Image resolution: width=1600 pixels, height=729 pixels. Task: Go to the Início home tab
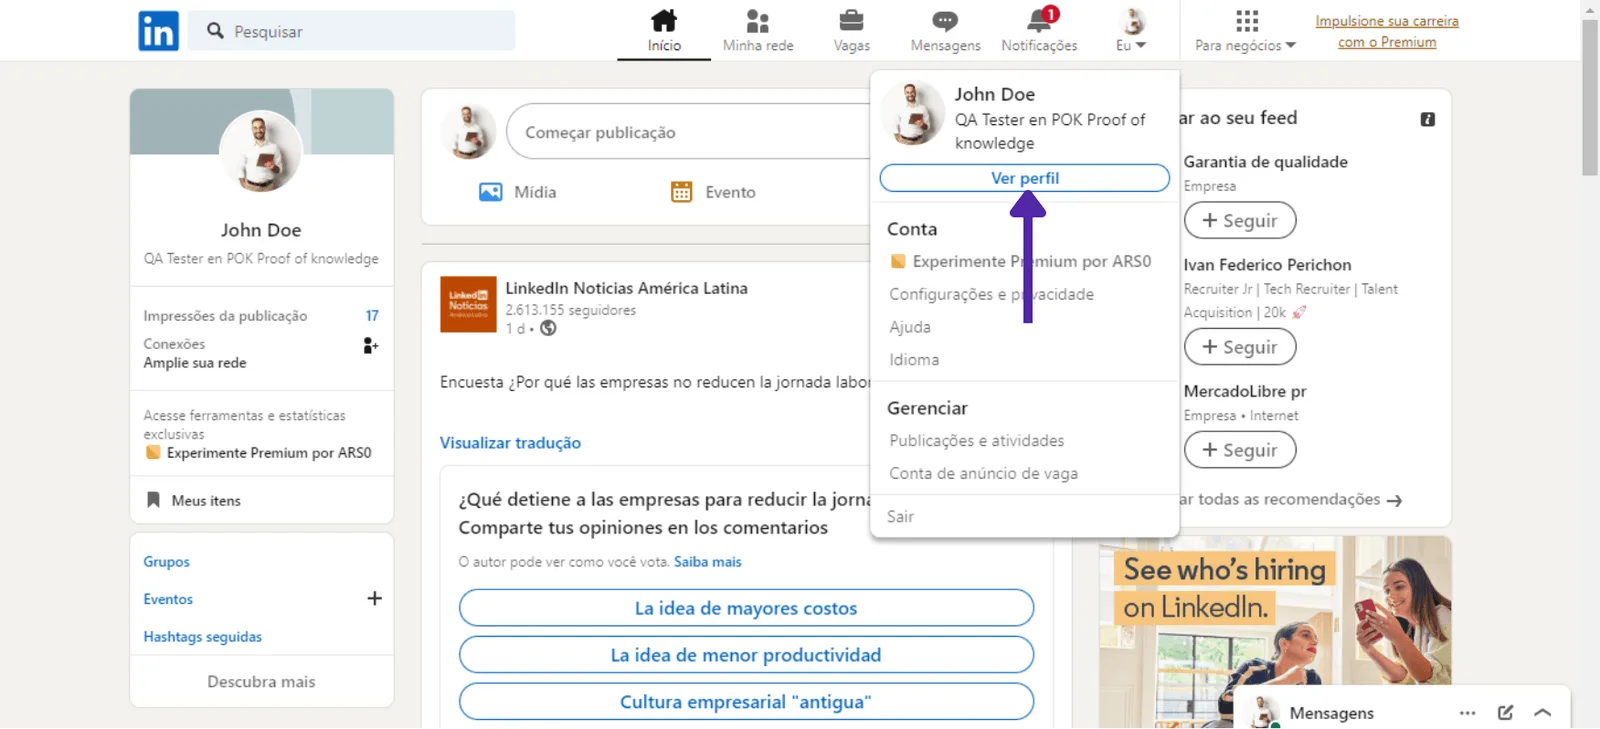tap(664, 31)
